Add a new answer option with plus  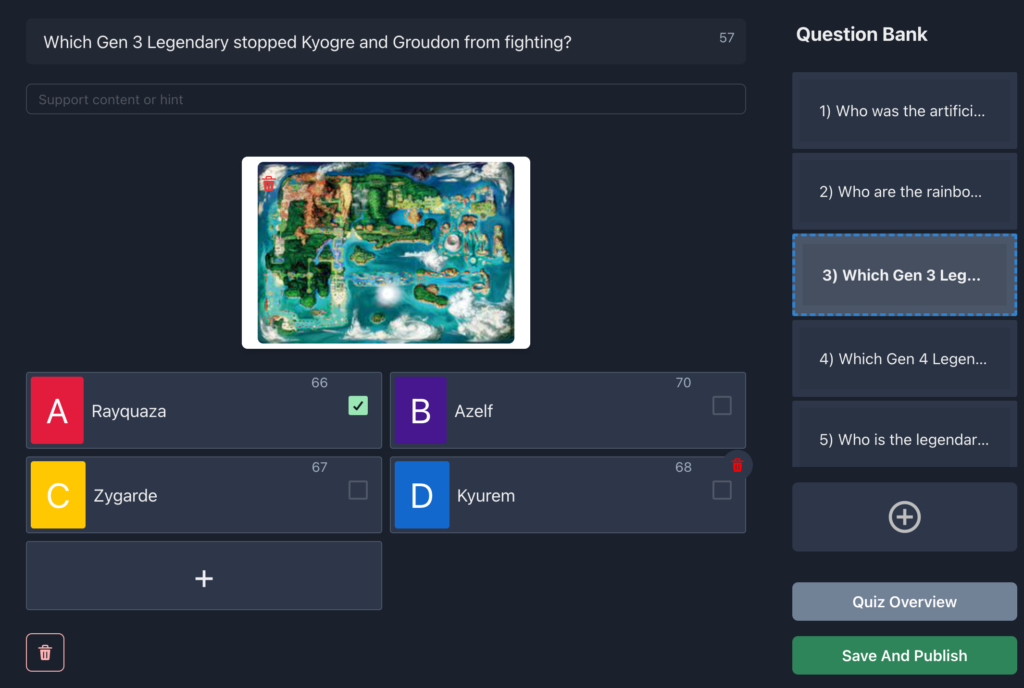204,576
